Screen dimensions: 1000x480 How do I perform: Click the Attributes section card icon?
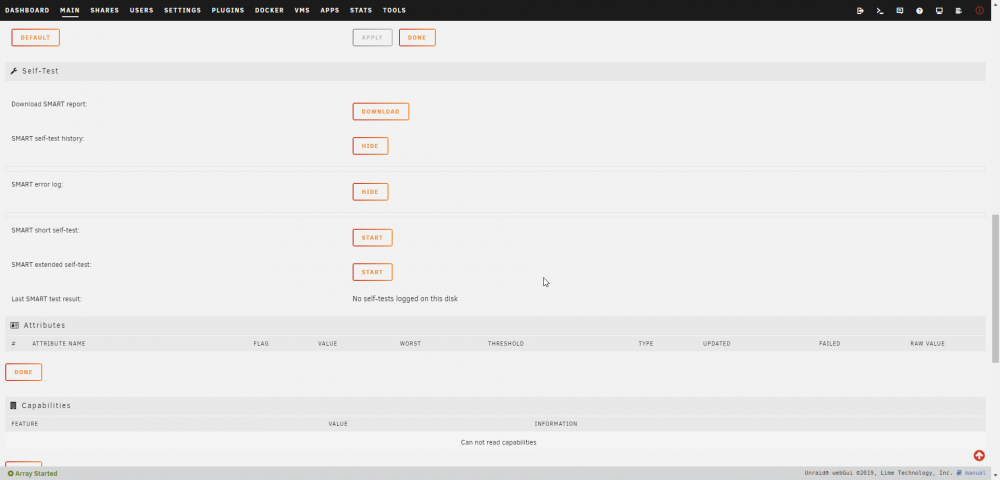coord(15,325)
